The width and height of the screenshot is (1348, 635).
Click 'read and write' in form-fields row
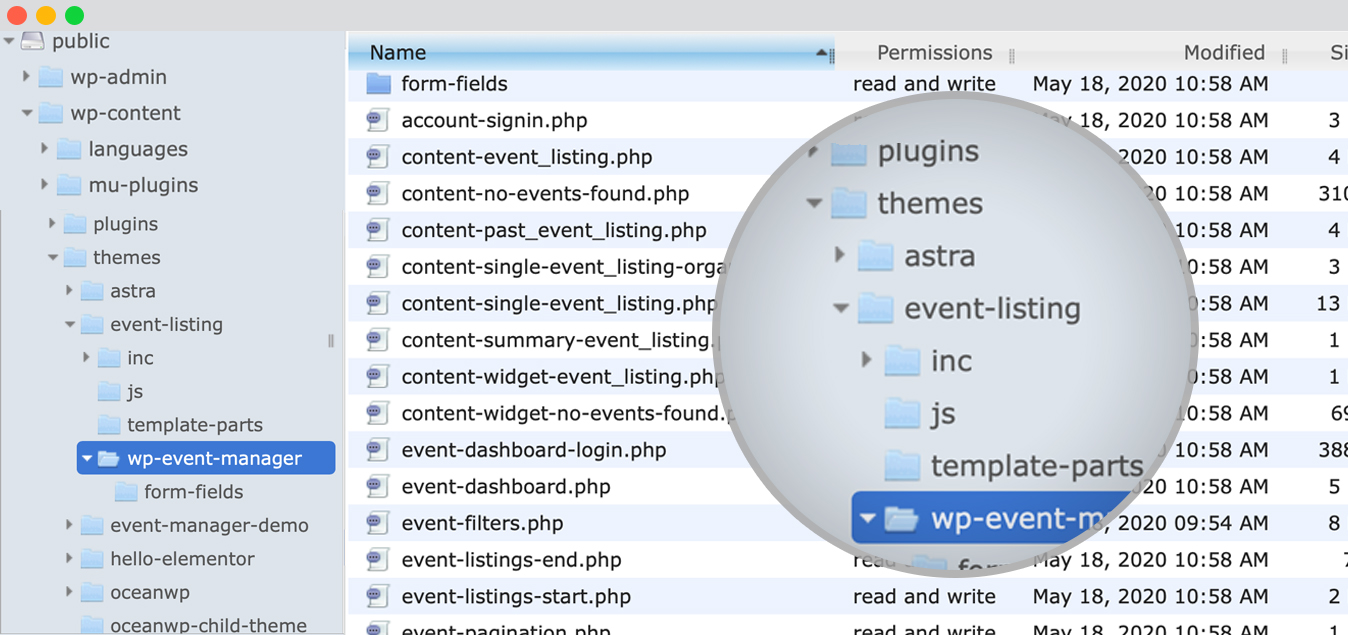point(924,84)
